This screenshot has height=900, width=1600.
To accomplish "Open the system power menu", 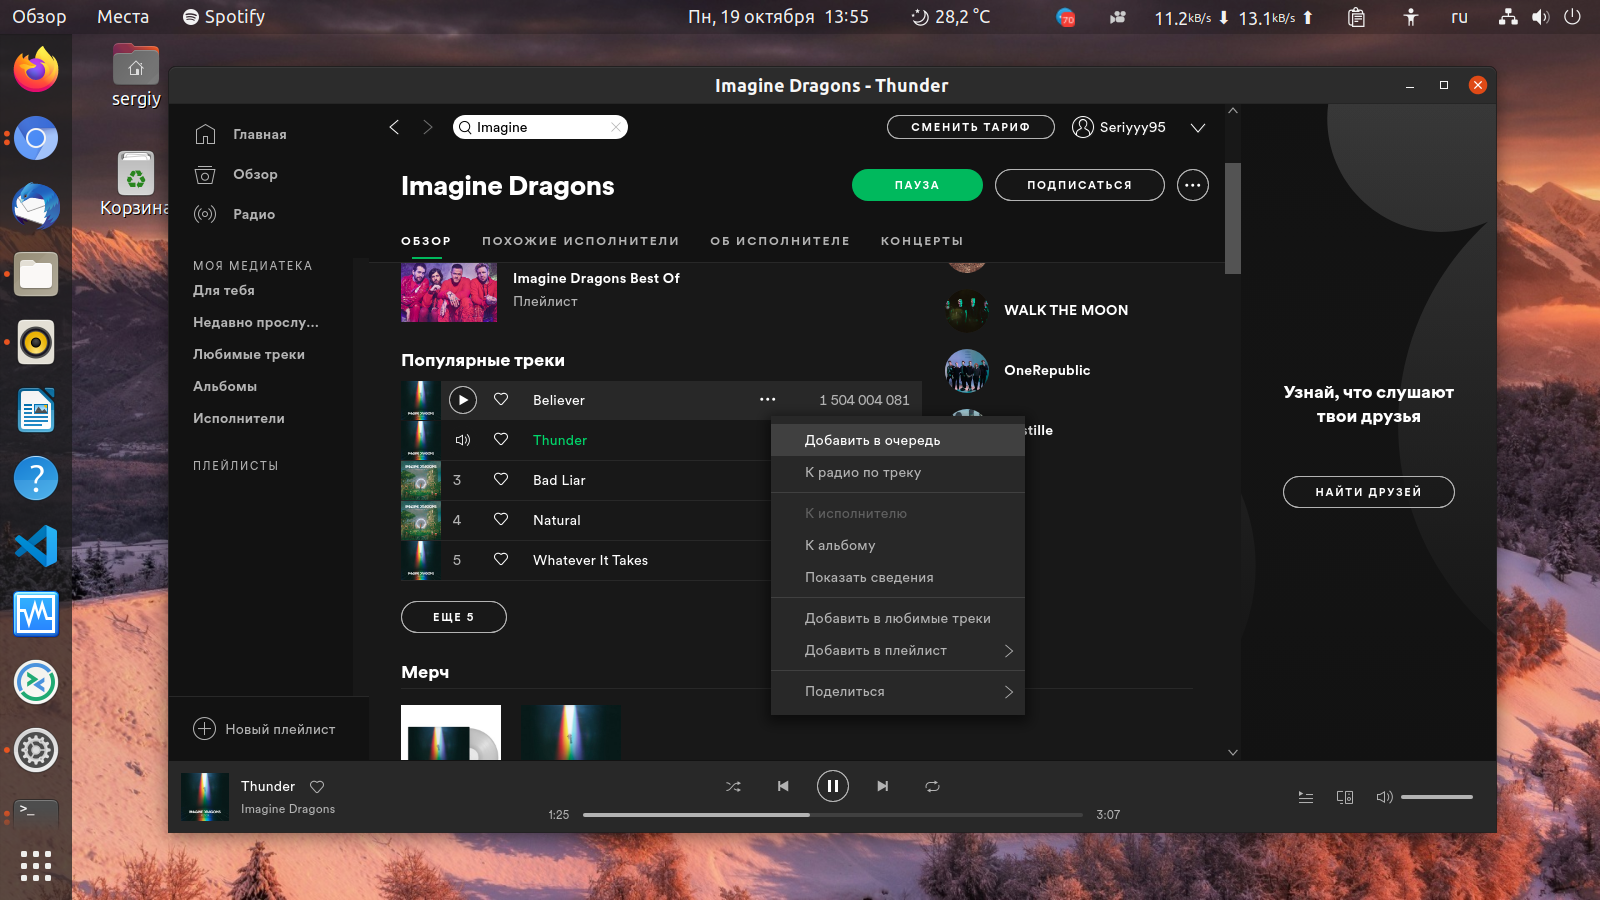I will click(1572, 17).
